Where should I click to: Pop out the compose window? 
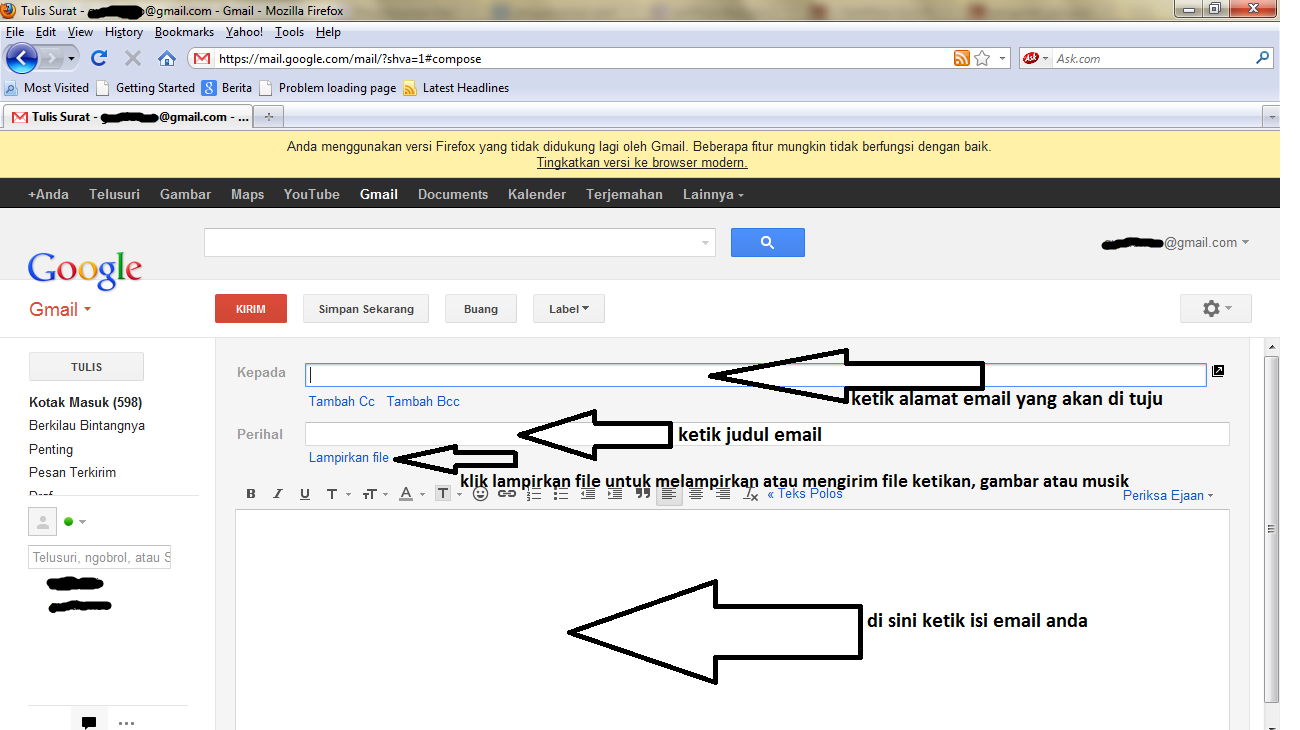click(1218, 372)
